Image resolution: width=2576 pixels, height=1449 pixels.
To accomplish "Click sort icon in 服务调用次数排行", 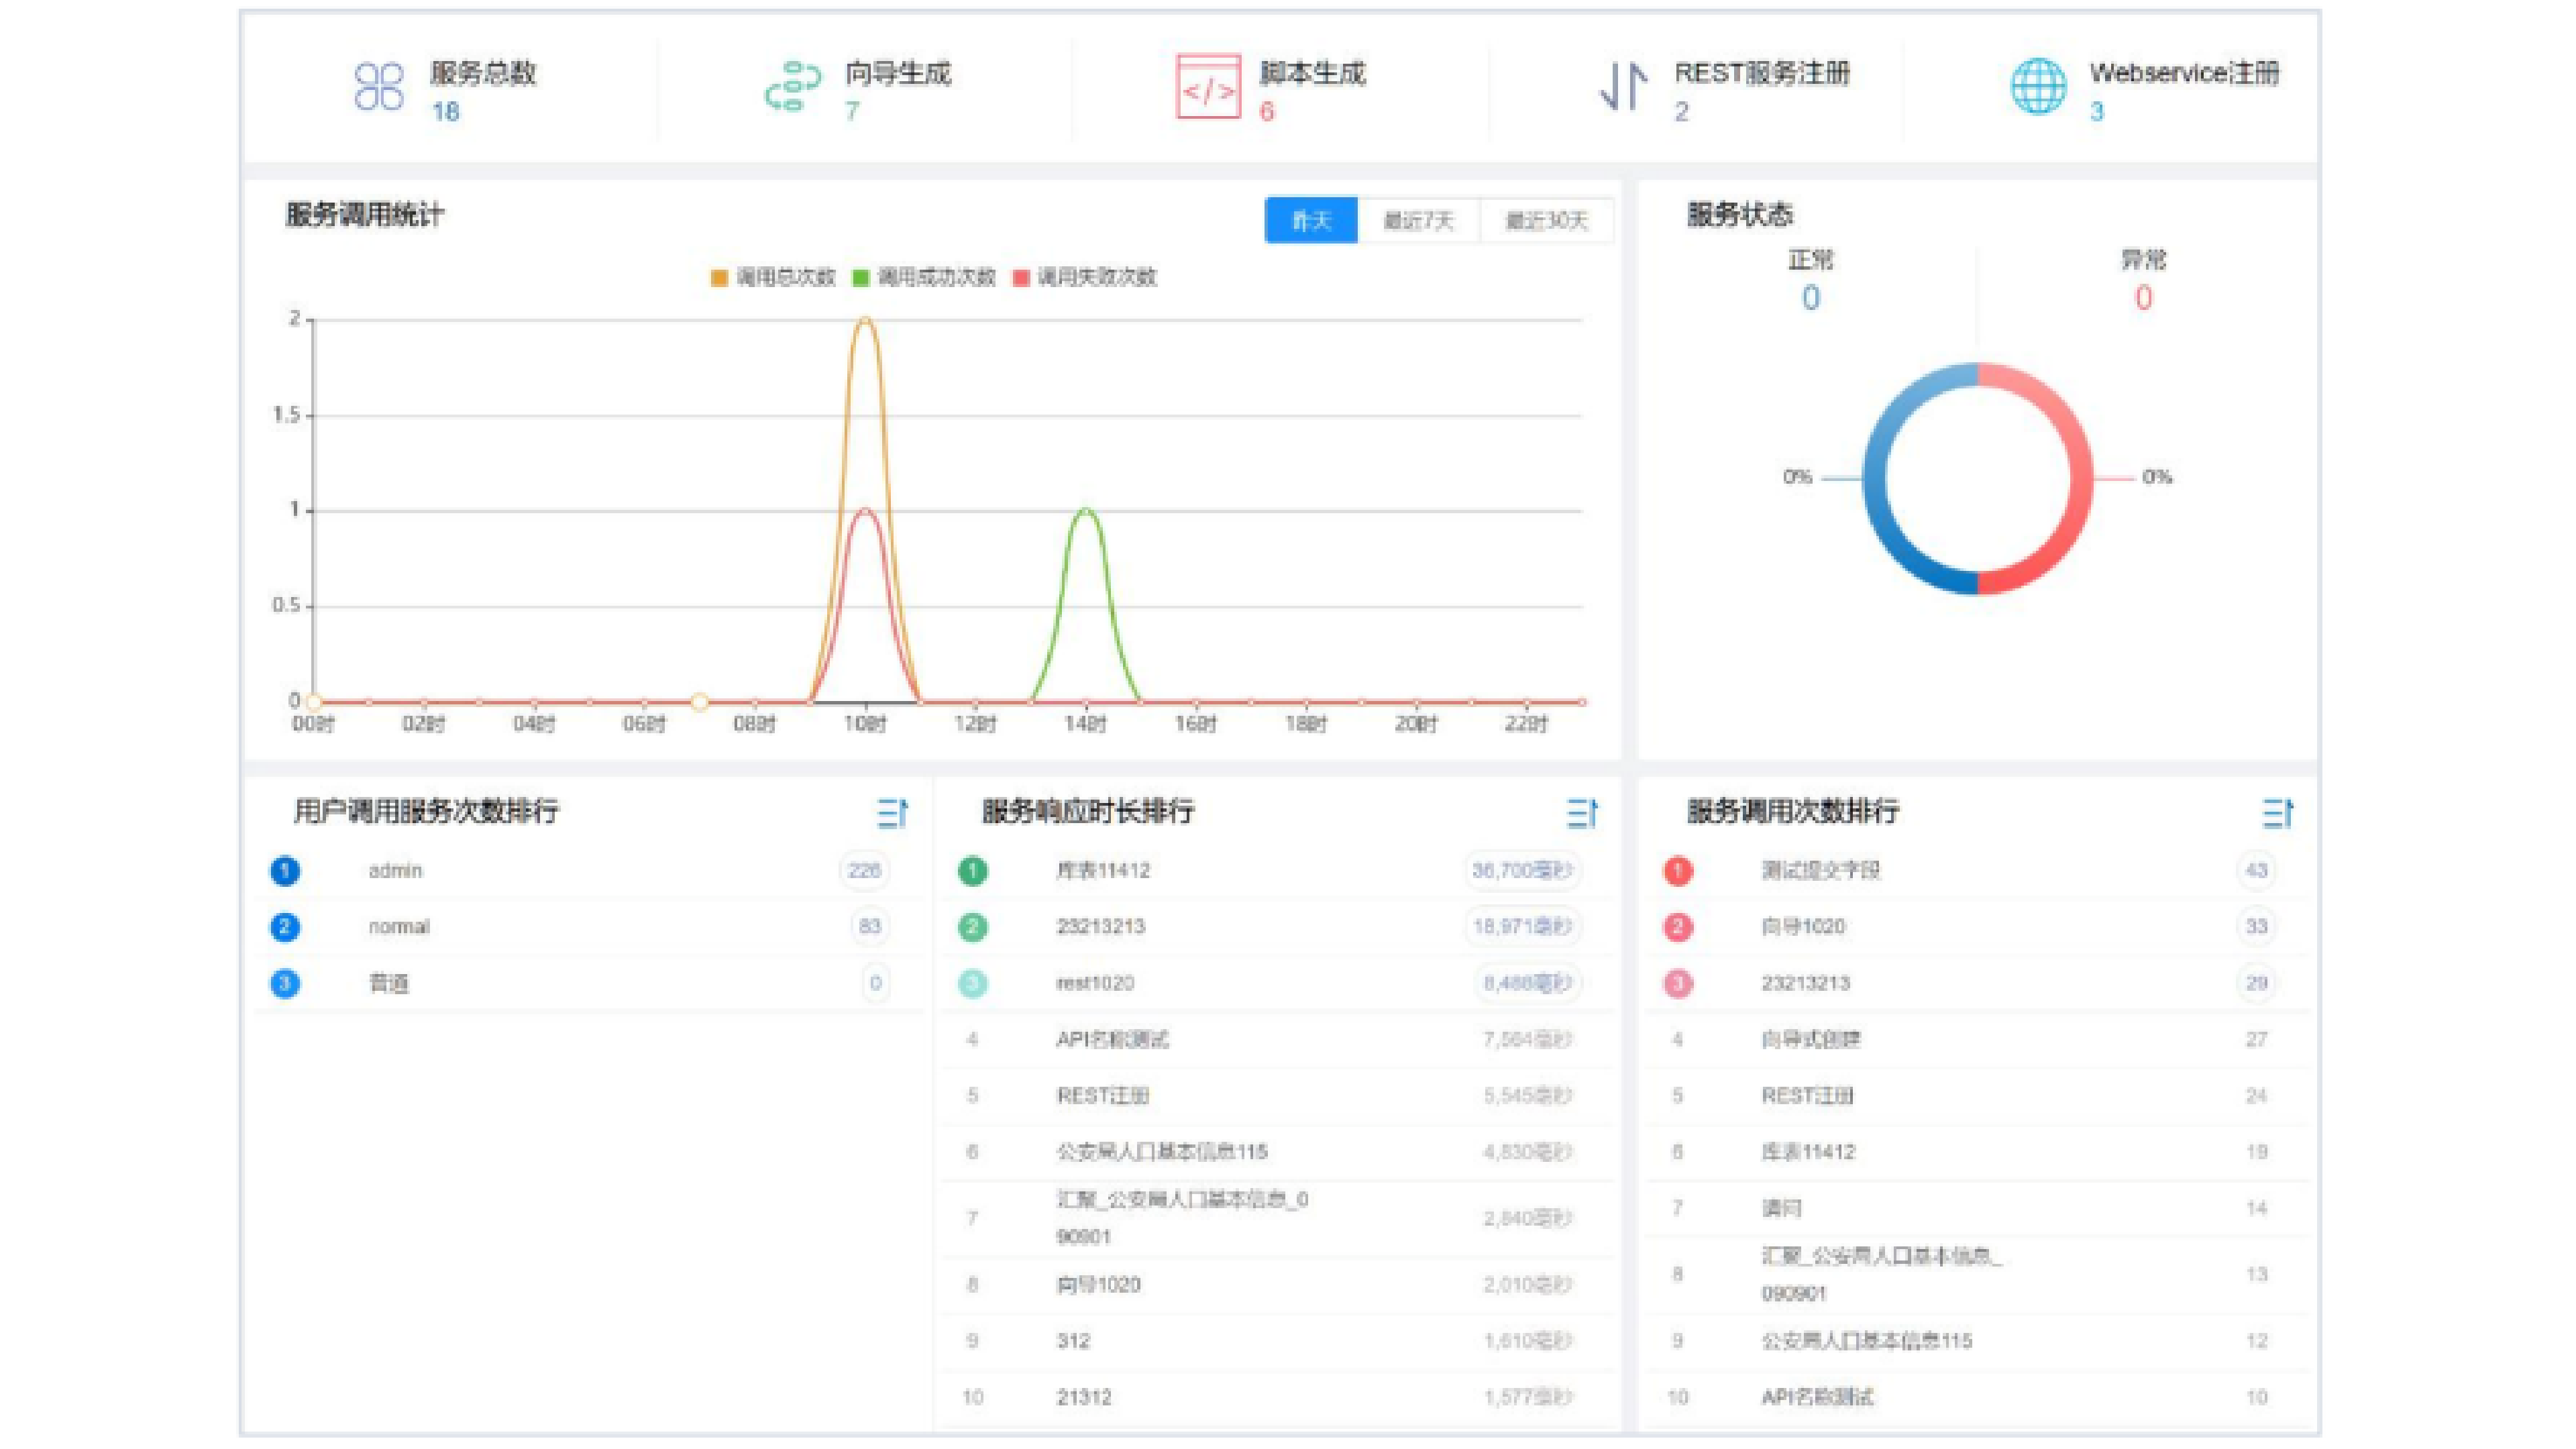I will coord(2278,813).
